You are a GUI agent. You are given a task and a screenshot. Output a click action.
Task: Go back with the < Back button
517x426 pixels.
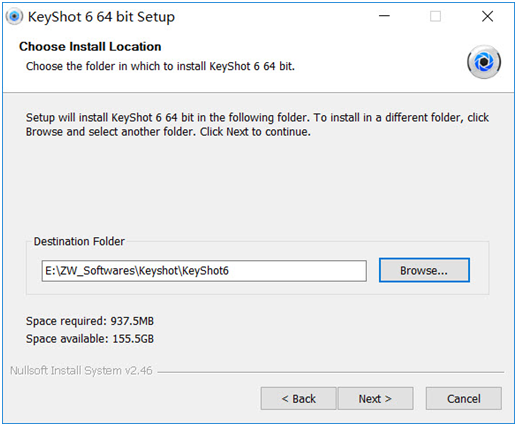click(298, 398)
